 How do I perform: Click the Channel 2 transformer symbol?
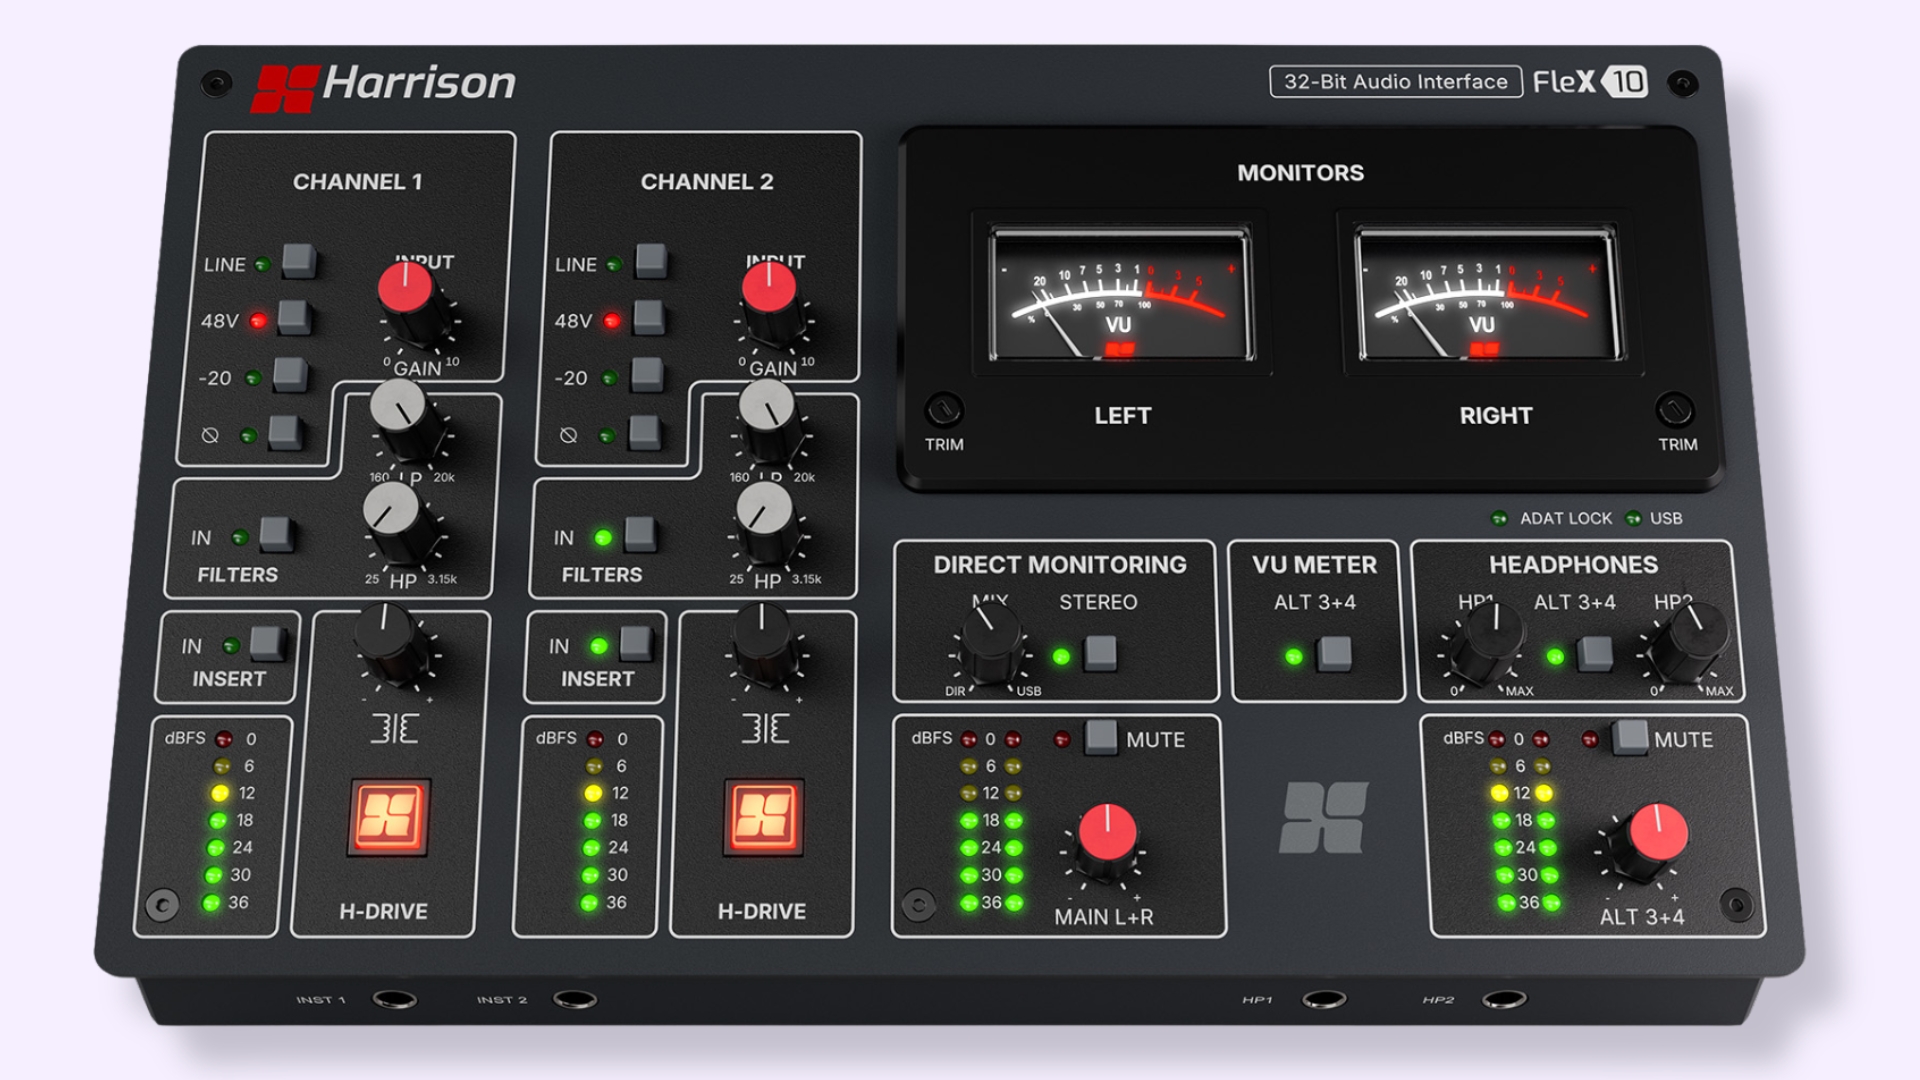click(x=765, y=728)
